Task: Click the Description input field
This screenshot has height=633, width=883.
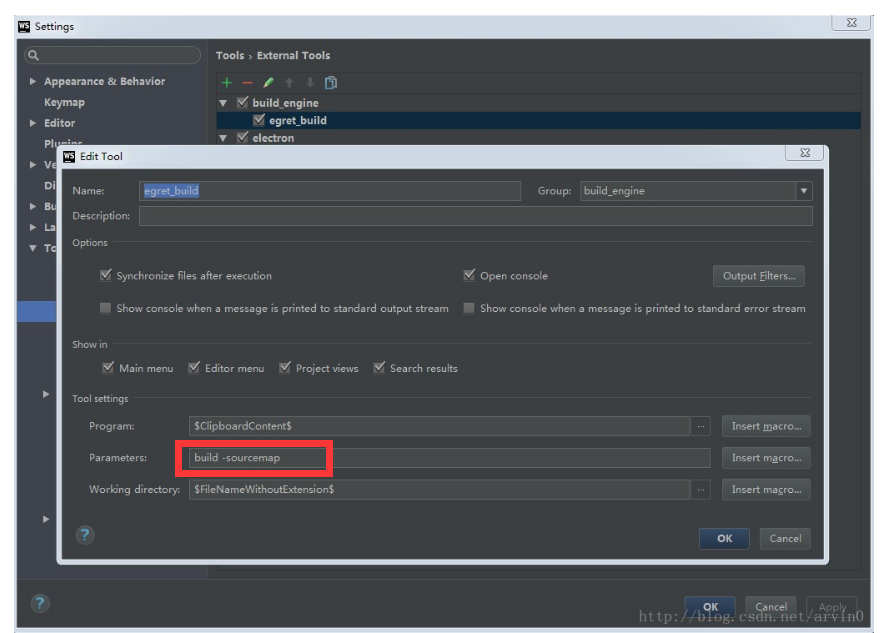Action: click(x=475, y=216)
